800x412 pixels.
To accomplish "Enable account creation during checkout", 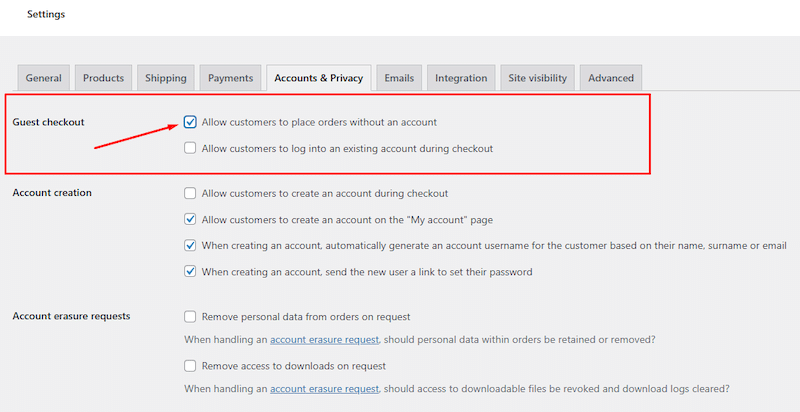I will coord(190,193).
